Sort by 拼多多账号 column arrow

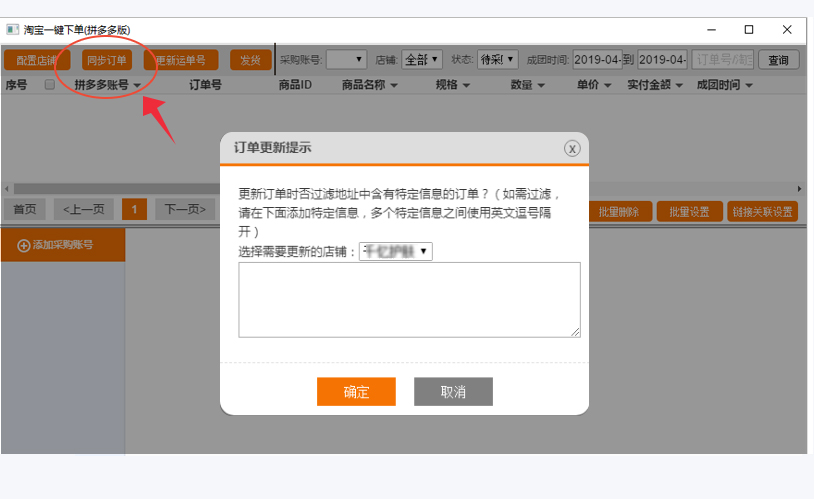[137, 85]
